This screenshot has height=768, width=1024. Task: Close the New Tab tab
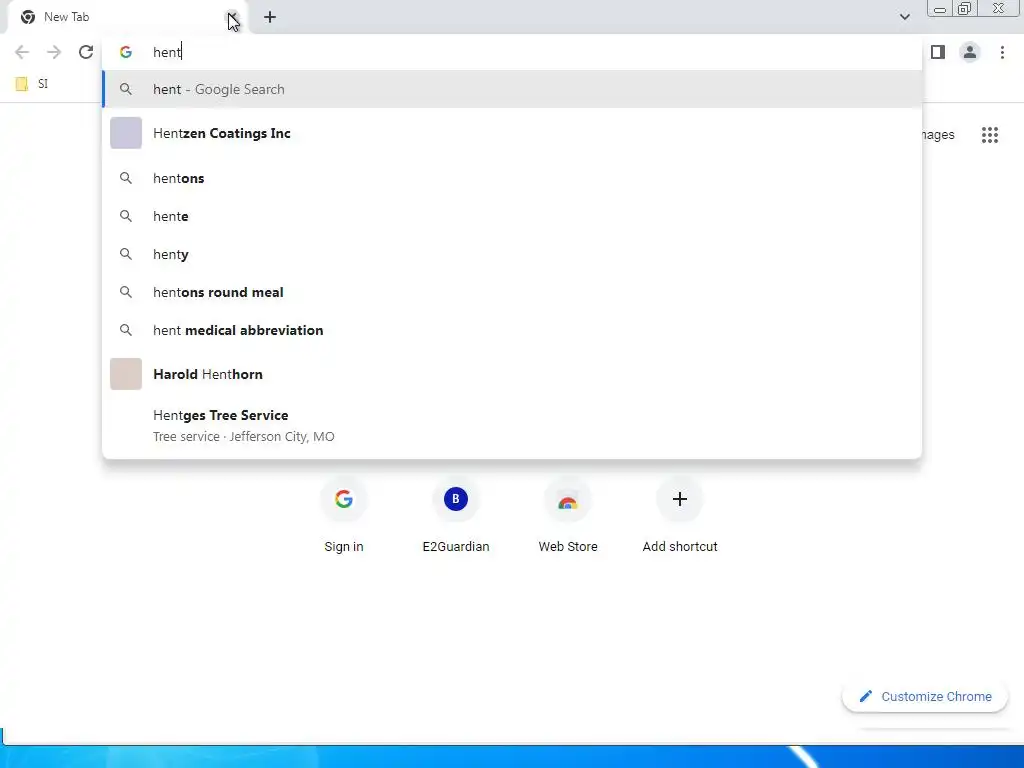(232, 17)
